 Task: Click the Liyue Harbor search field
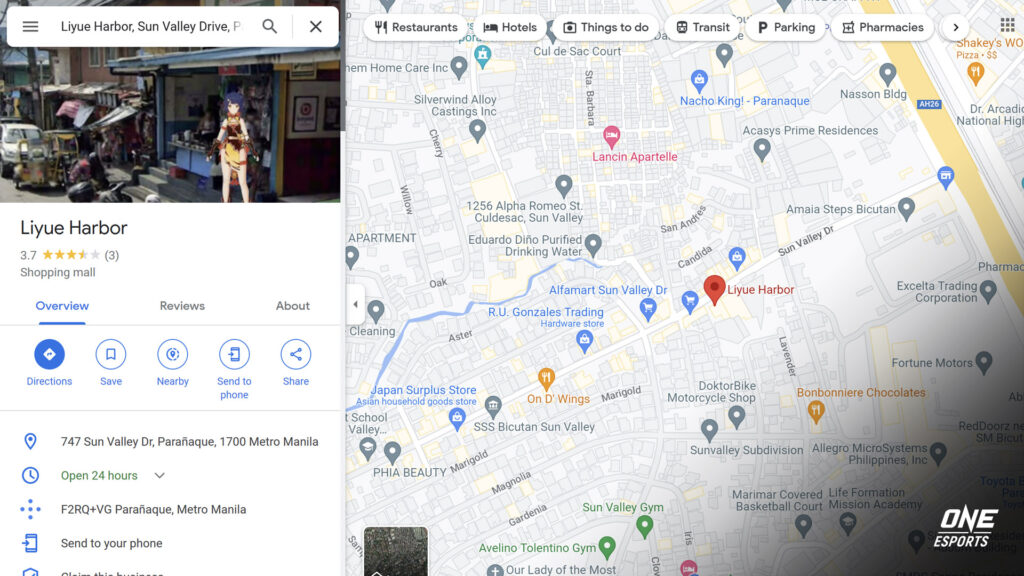[150, 27]
